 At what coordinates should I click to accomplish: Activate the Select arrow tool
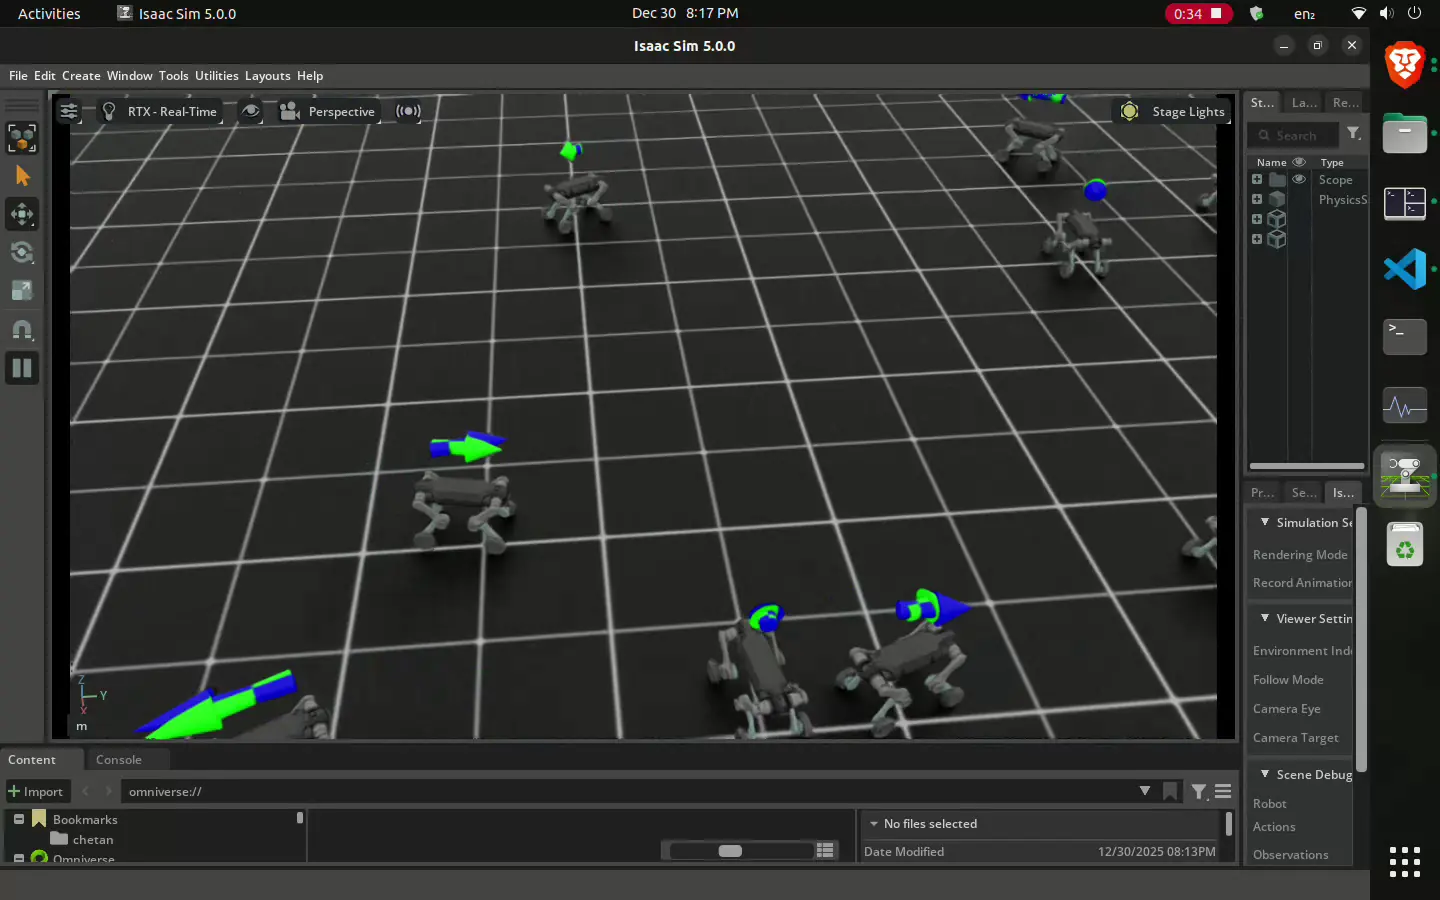click(22, 176)
